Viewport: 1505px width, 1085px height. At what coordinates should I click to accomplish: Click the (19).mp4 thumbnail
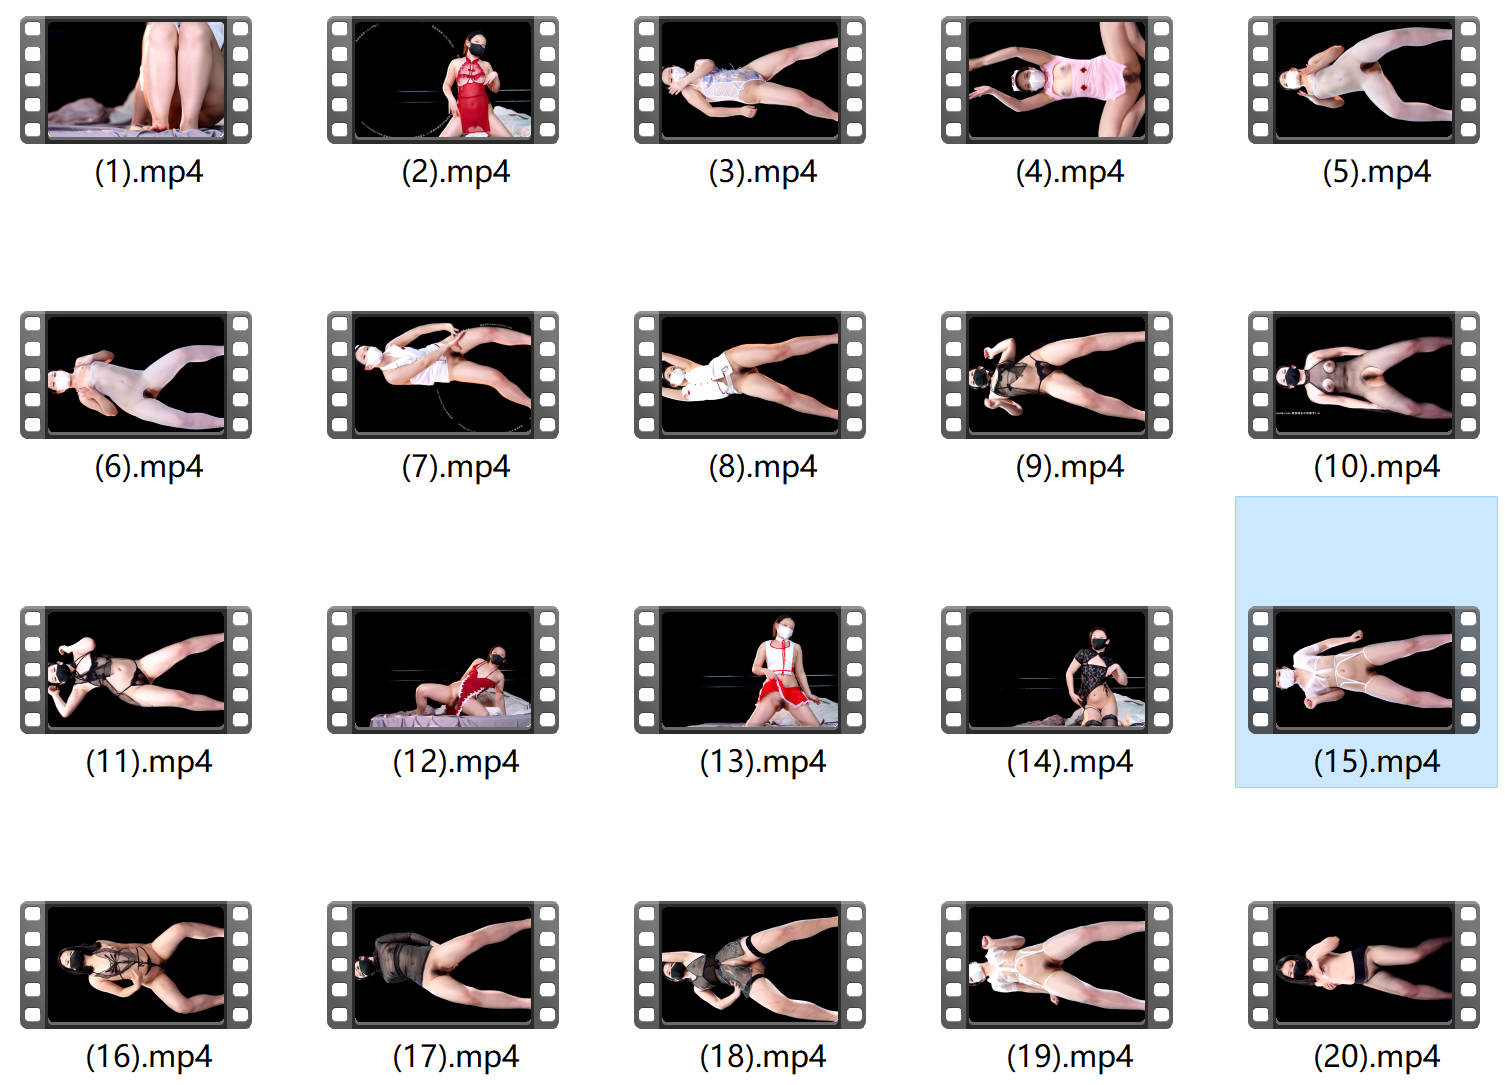[x=1057, y=965]
